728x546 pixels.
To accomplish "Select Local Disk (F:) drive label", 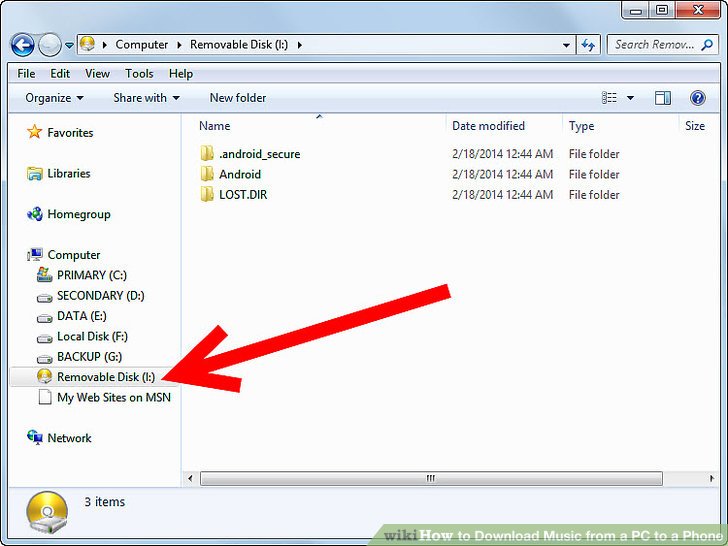I will point(92,337).
